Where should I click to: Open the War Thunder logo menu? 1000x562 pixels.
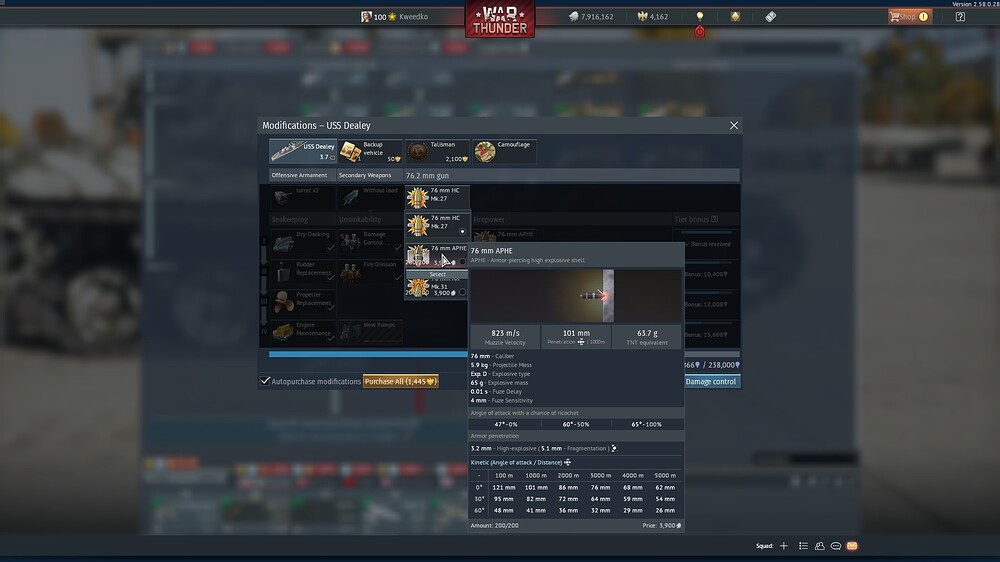[500, 19]
